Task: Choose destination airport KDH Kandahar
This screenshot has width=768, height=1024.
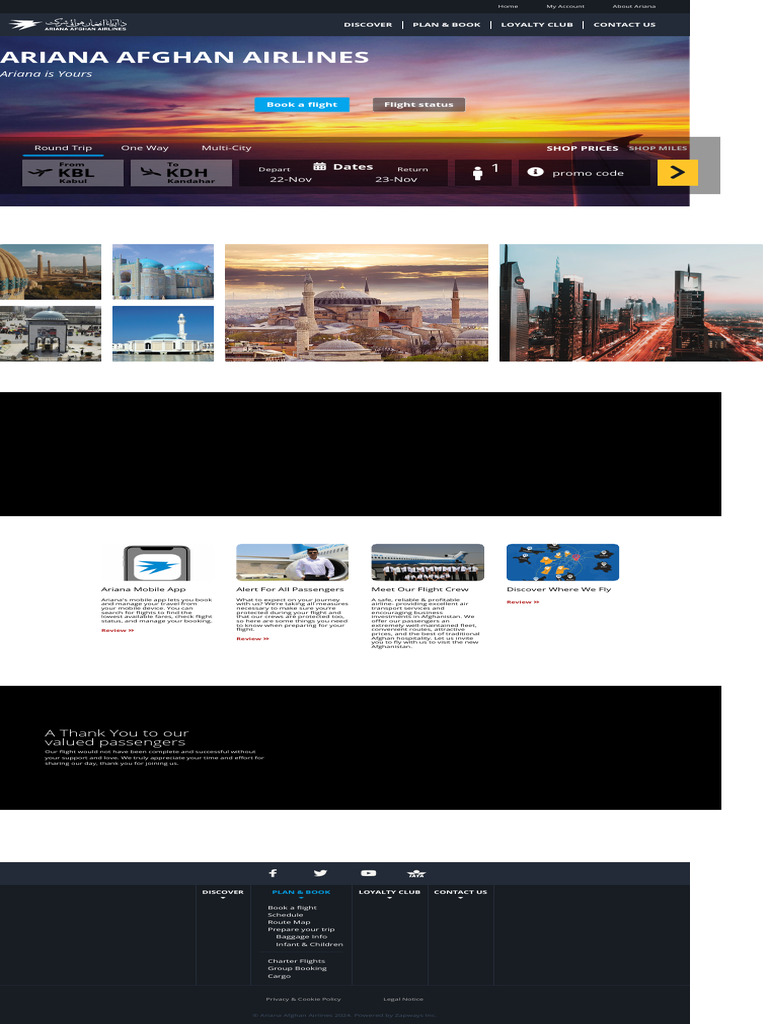Action: click(x=181, y=173)
